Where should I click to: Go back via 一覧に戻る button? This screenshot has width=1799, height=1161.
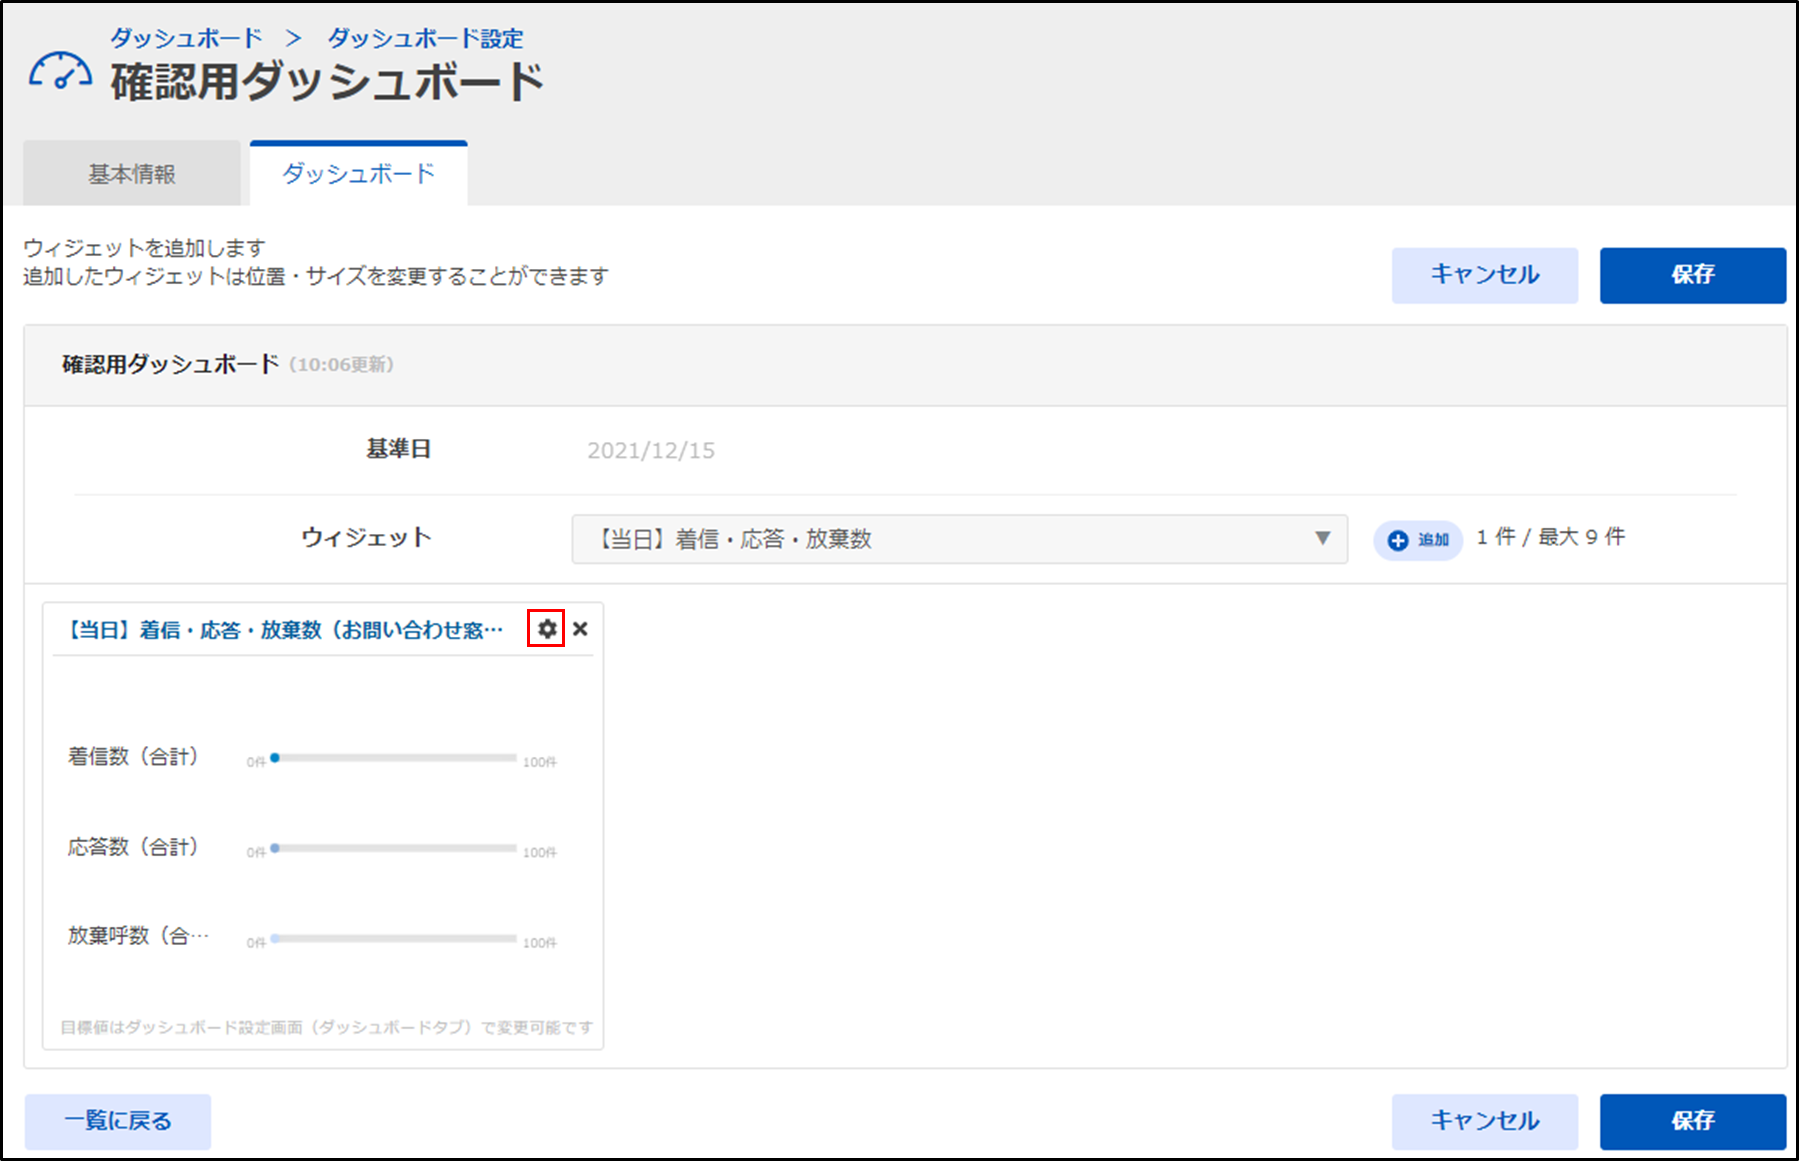(x=118, y=1121)
